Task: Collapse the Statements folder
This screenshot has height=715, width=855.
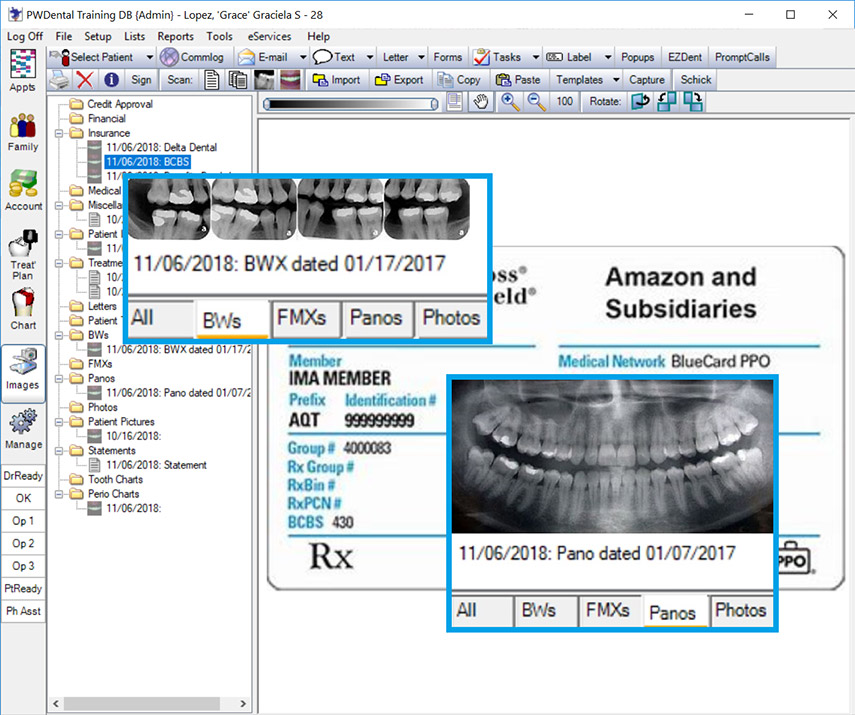Action: pos(59,451)
